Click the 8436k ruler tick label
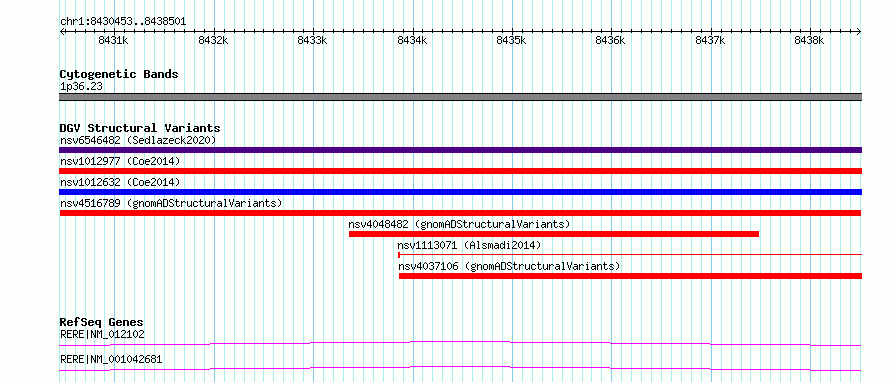The image size is (890, 382). tap(610, 40)
